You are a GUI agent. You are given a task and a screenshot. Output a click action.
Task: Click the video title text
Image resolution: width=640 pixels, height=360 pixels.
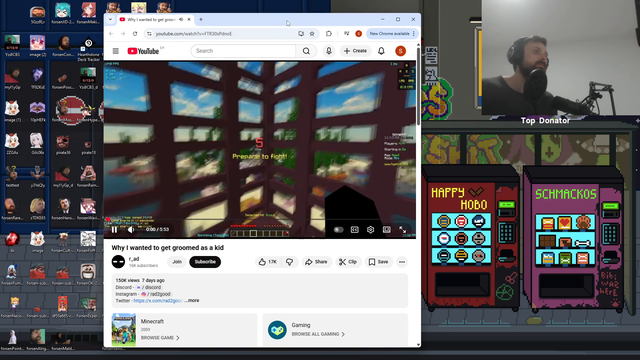pyautogui.click(x=168, y=248)
